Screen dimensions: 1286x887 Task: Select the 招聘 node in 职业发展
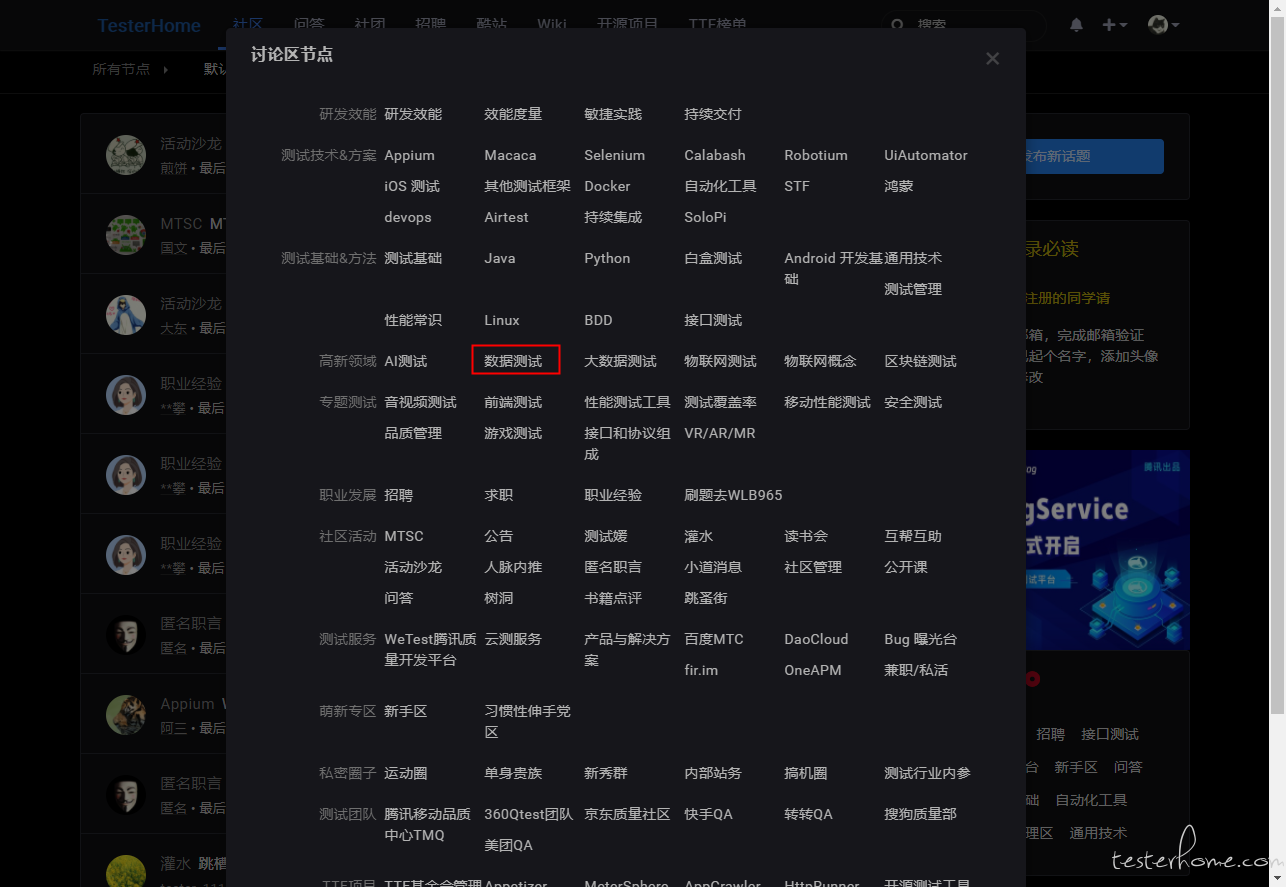pyautogui.click(x=398, y=495)
